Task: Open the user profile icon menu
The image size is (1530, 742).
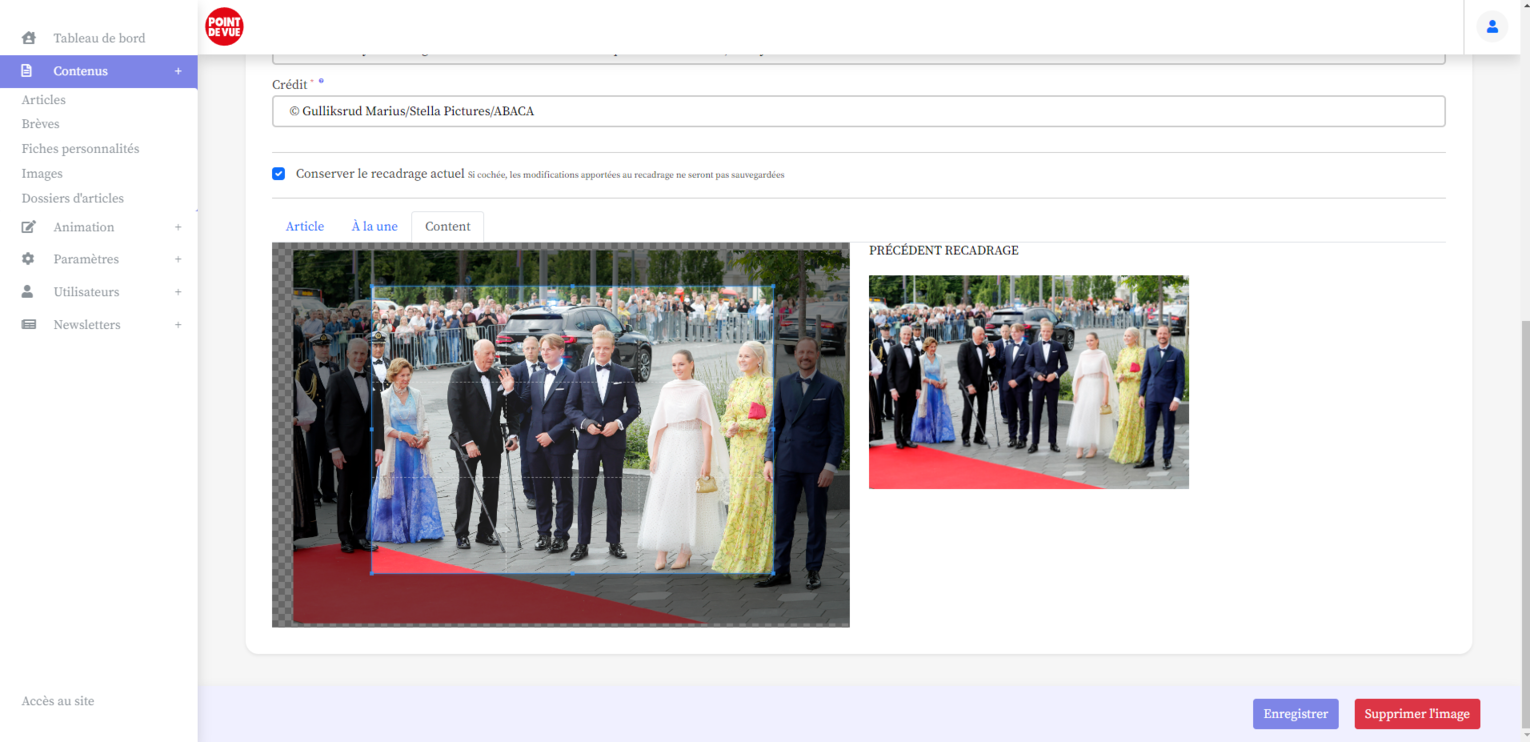Action: tap(1491, 27)
